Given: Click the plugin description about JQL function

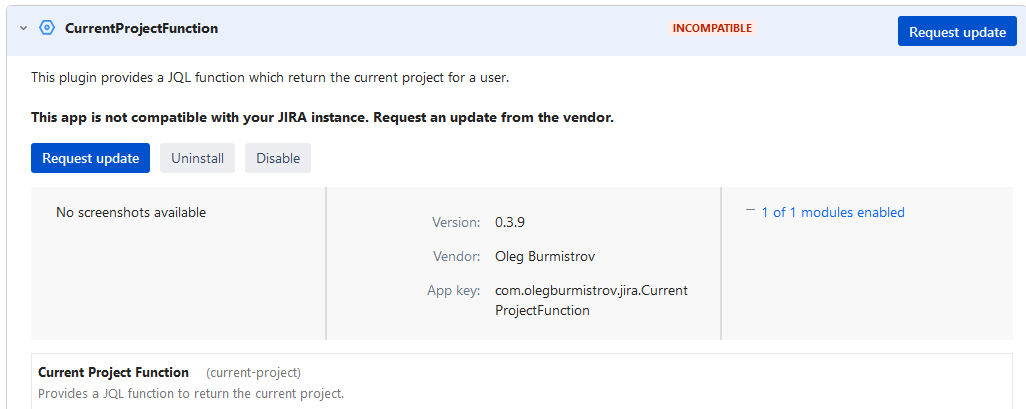Looking at the screenshot, I should pos(270,78).
